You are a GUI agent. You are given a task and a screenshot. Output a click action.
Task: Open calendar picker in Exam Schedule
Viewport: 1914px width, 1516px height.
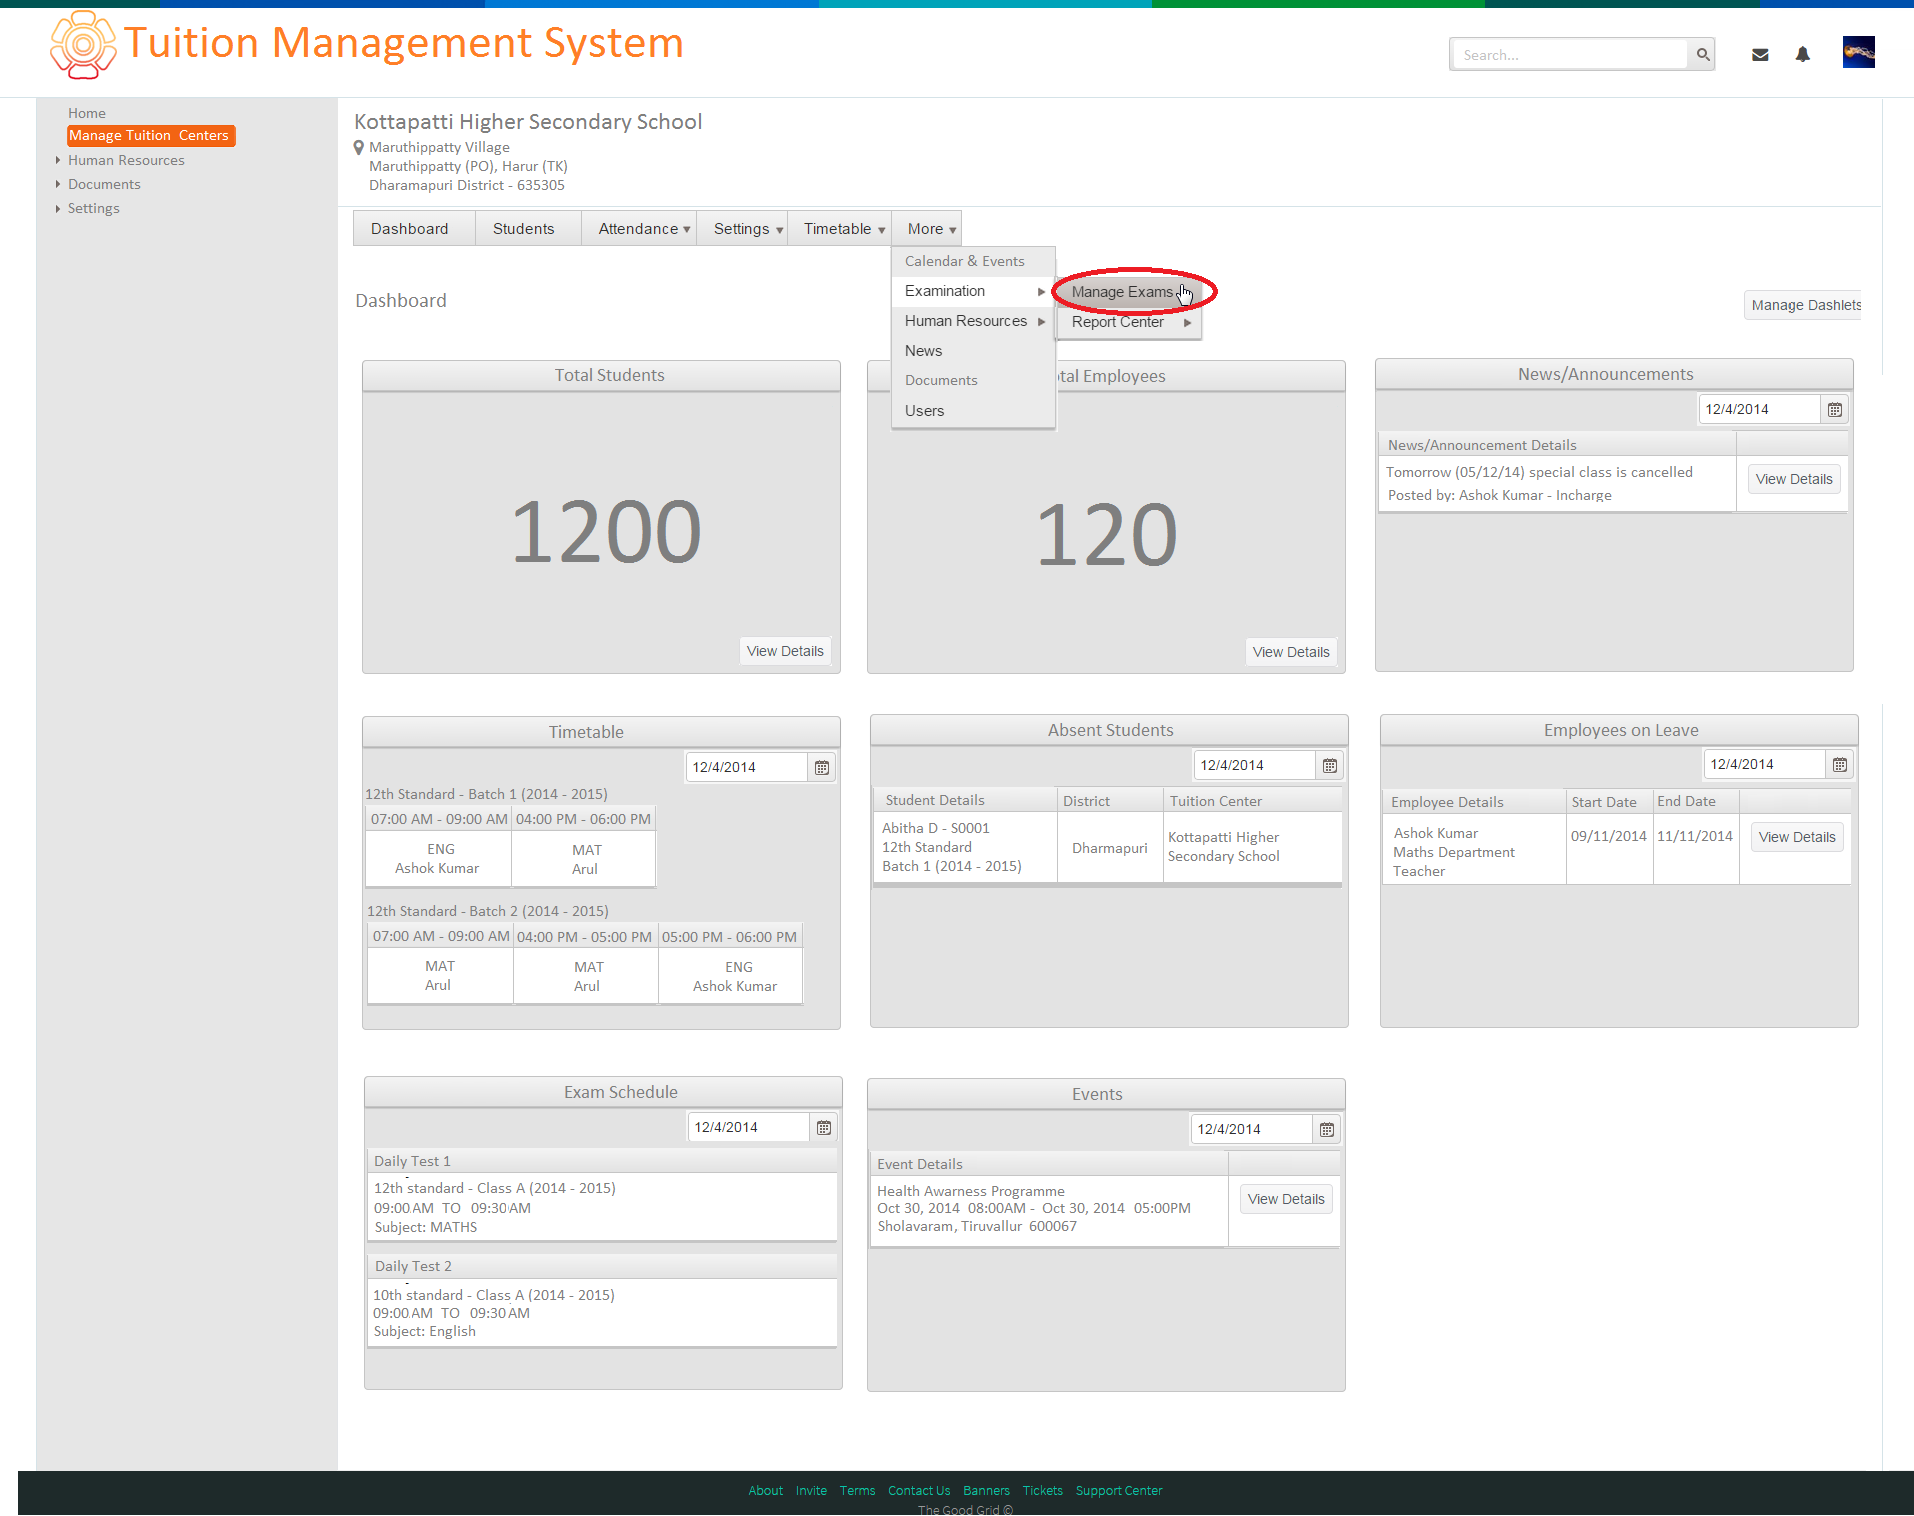[824, 1127]
